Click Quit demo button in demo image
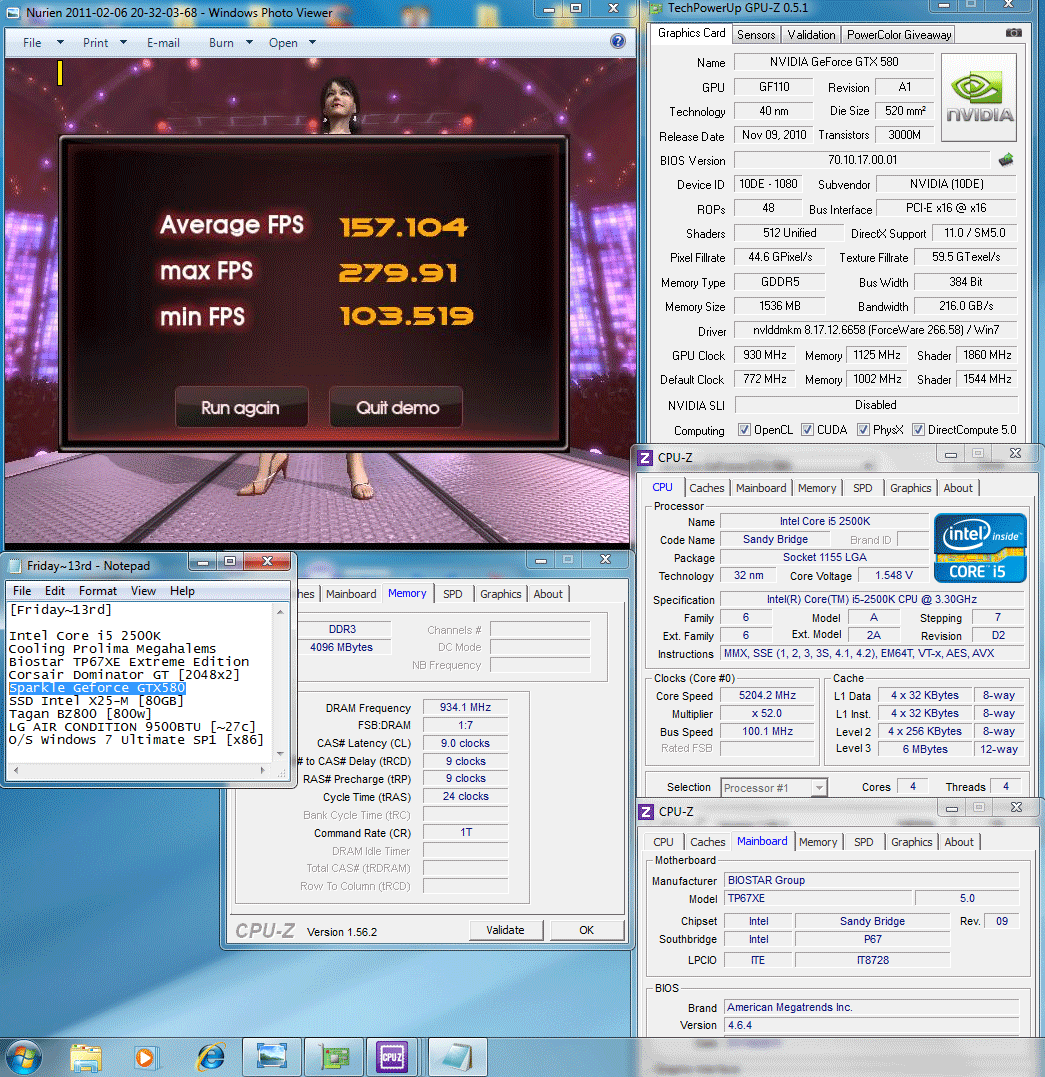This screenshot has width=1045, height=1077. pos(396,407)
